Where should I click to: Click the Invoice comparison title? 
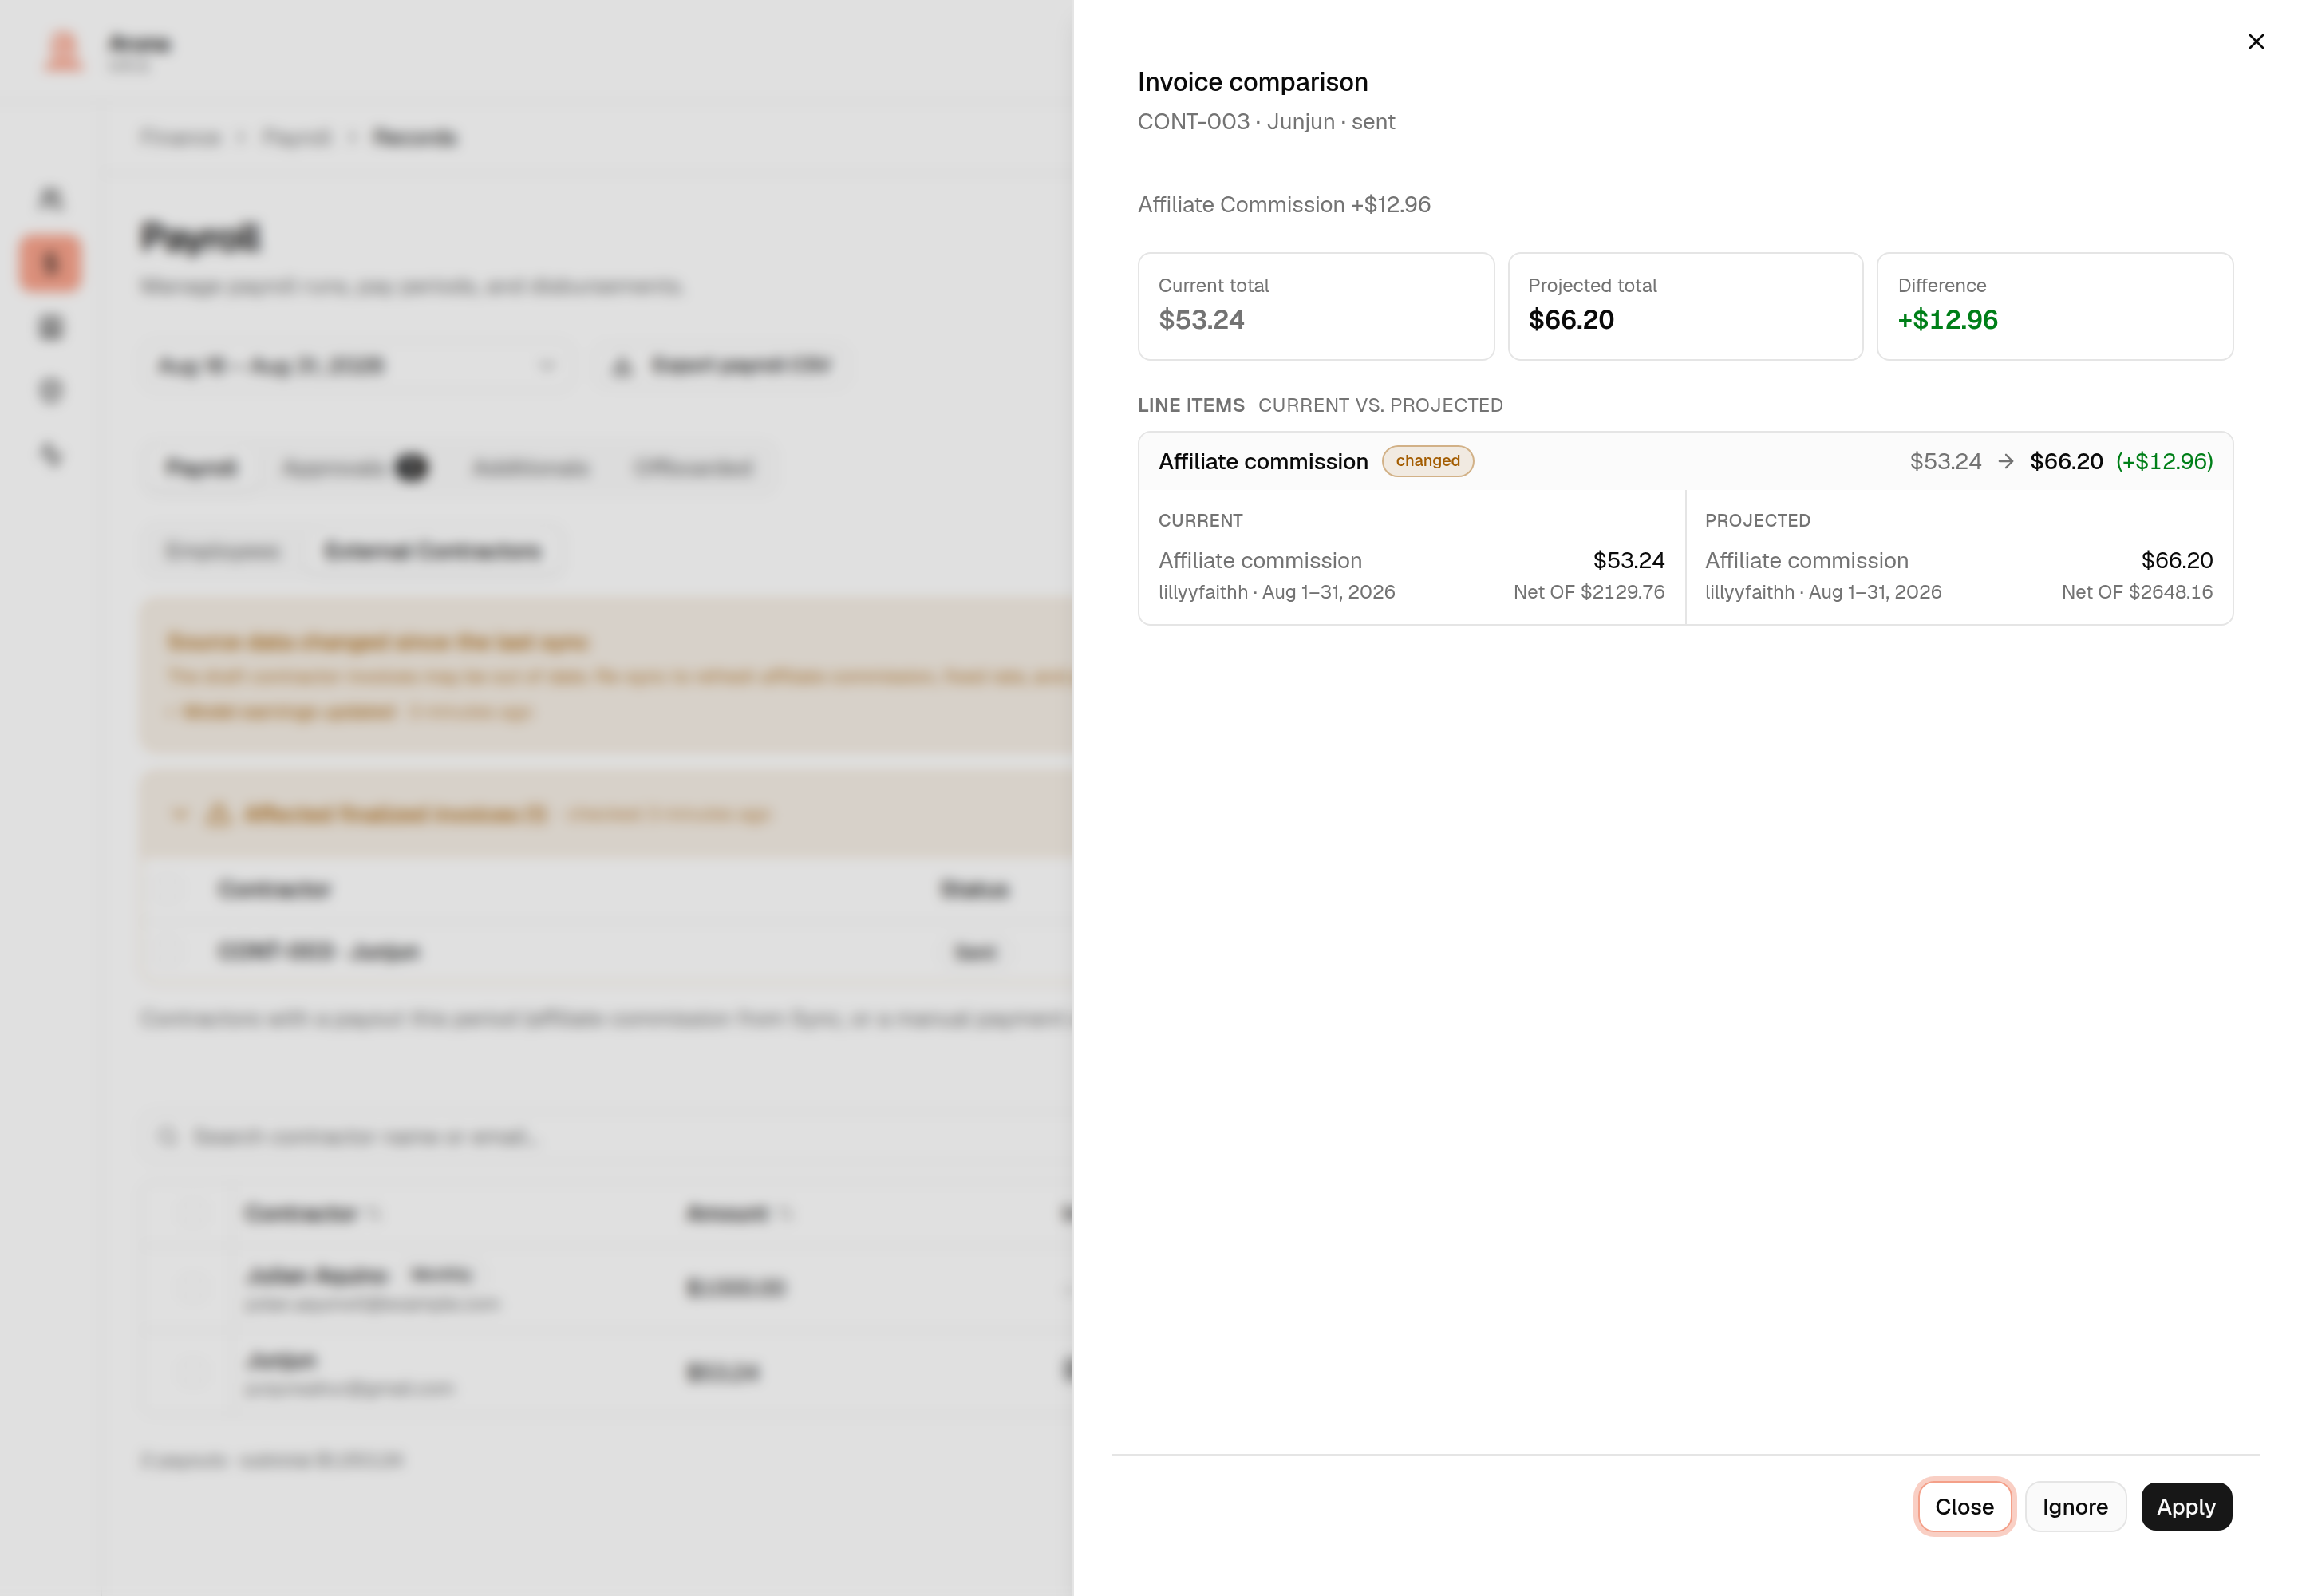(1252, 82)
